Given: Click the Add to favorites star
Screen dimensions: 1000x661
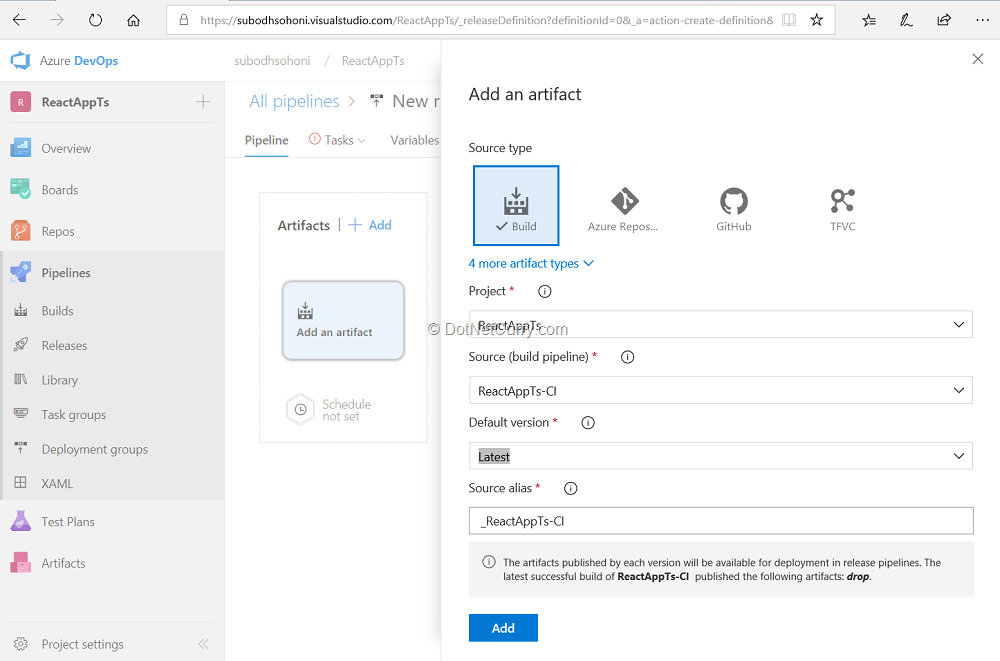Looking at the screenshot, I should click(816, 20).
